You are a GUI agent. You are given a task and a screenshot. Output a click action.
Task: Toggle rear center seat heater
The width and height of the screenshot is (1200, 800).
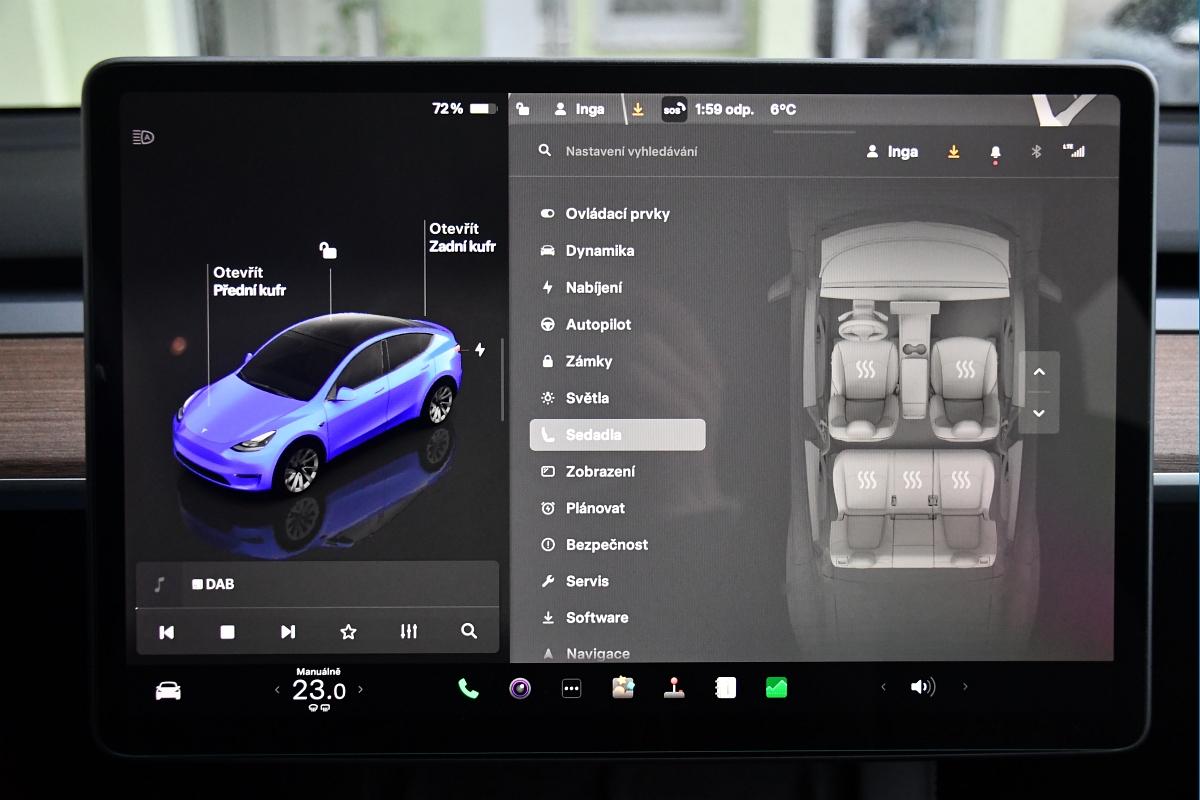912,481
